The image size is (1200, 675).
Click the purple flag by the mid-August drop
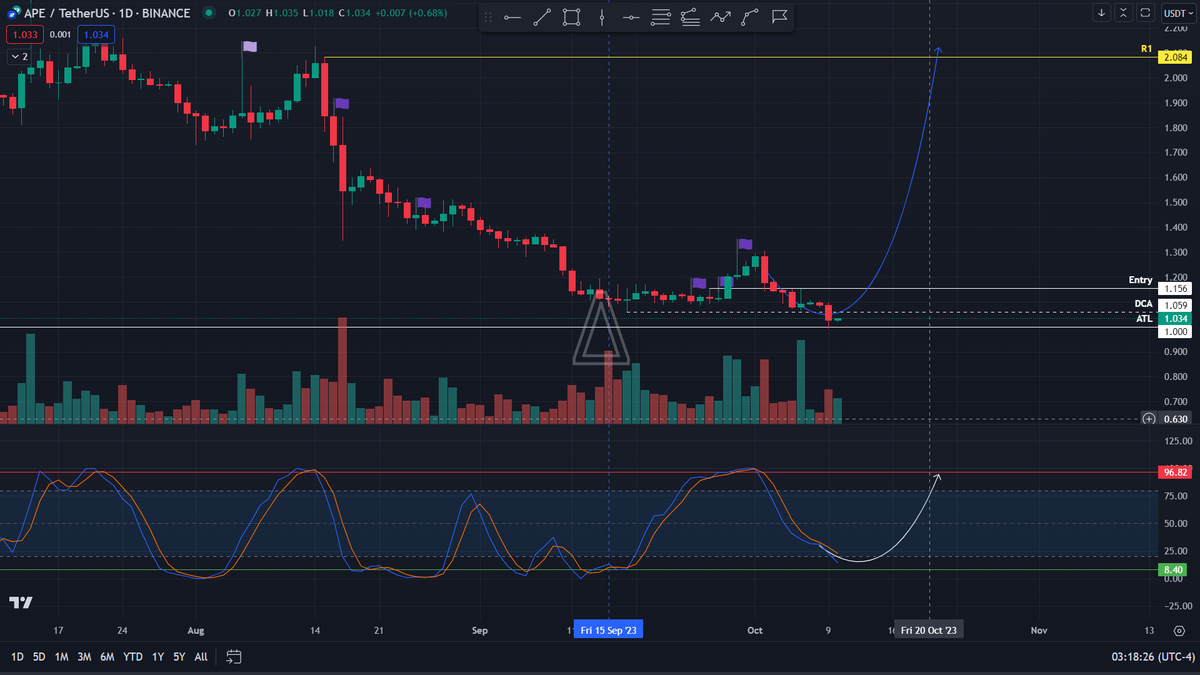[x=341, y=103]
